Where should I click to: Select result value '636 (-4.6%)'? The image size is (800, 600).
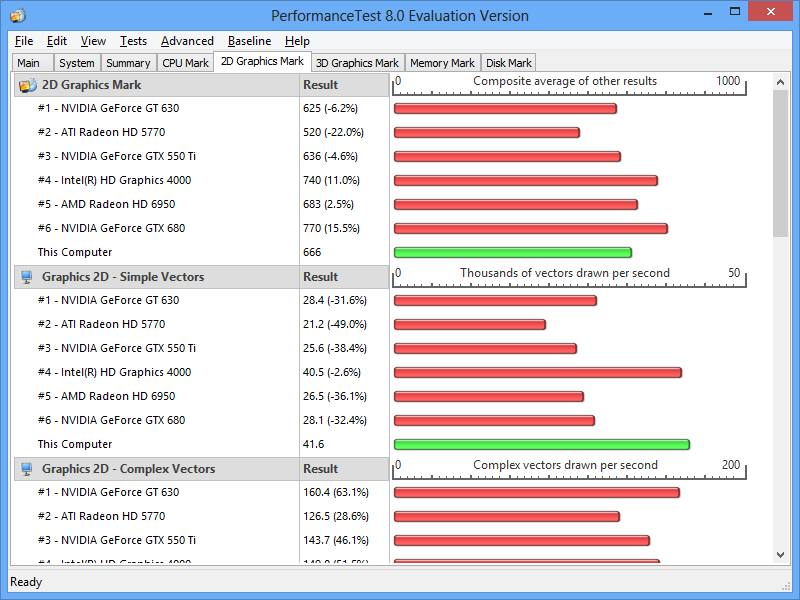point(330,156)
